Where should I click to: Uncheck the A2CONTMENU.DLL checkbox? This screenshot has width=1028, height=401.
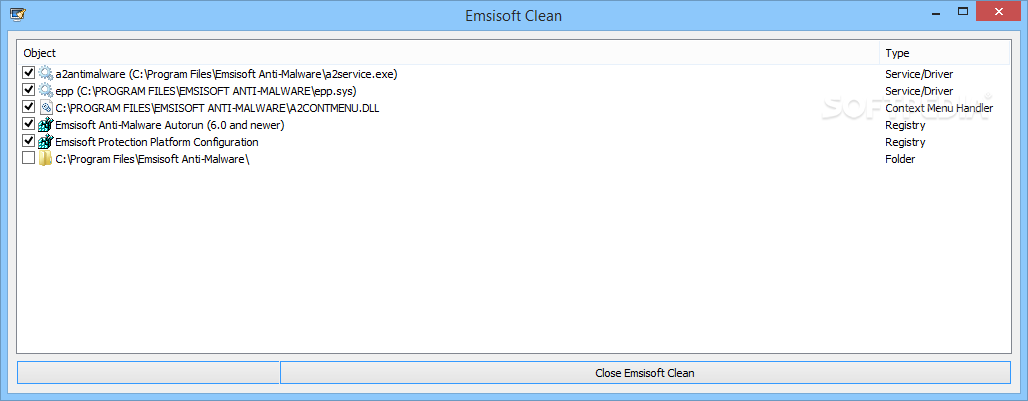pyautogui.click(x=28, y=107)
